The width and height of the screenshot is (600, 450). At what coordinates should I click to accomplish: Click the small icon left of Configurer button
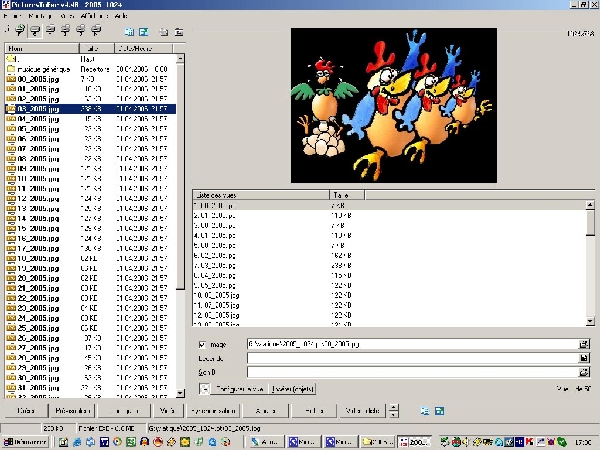click(x=205, y=389)
